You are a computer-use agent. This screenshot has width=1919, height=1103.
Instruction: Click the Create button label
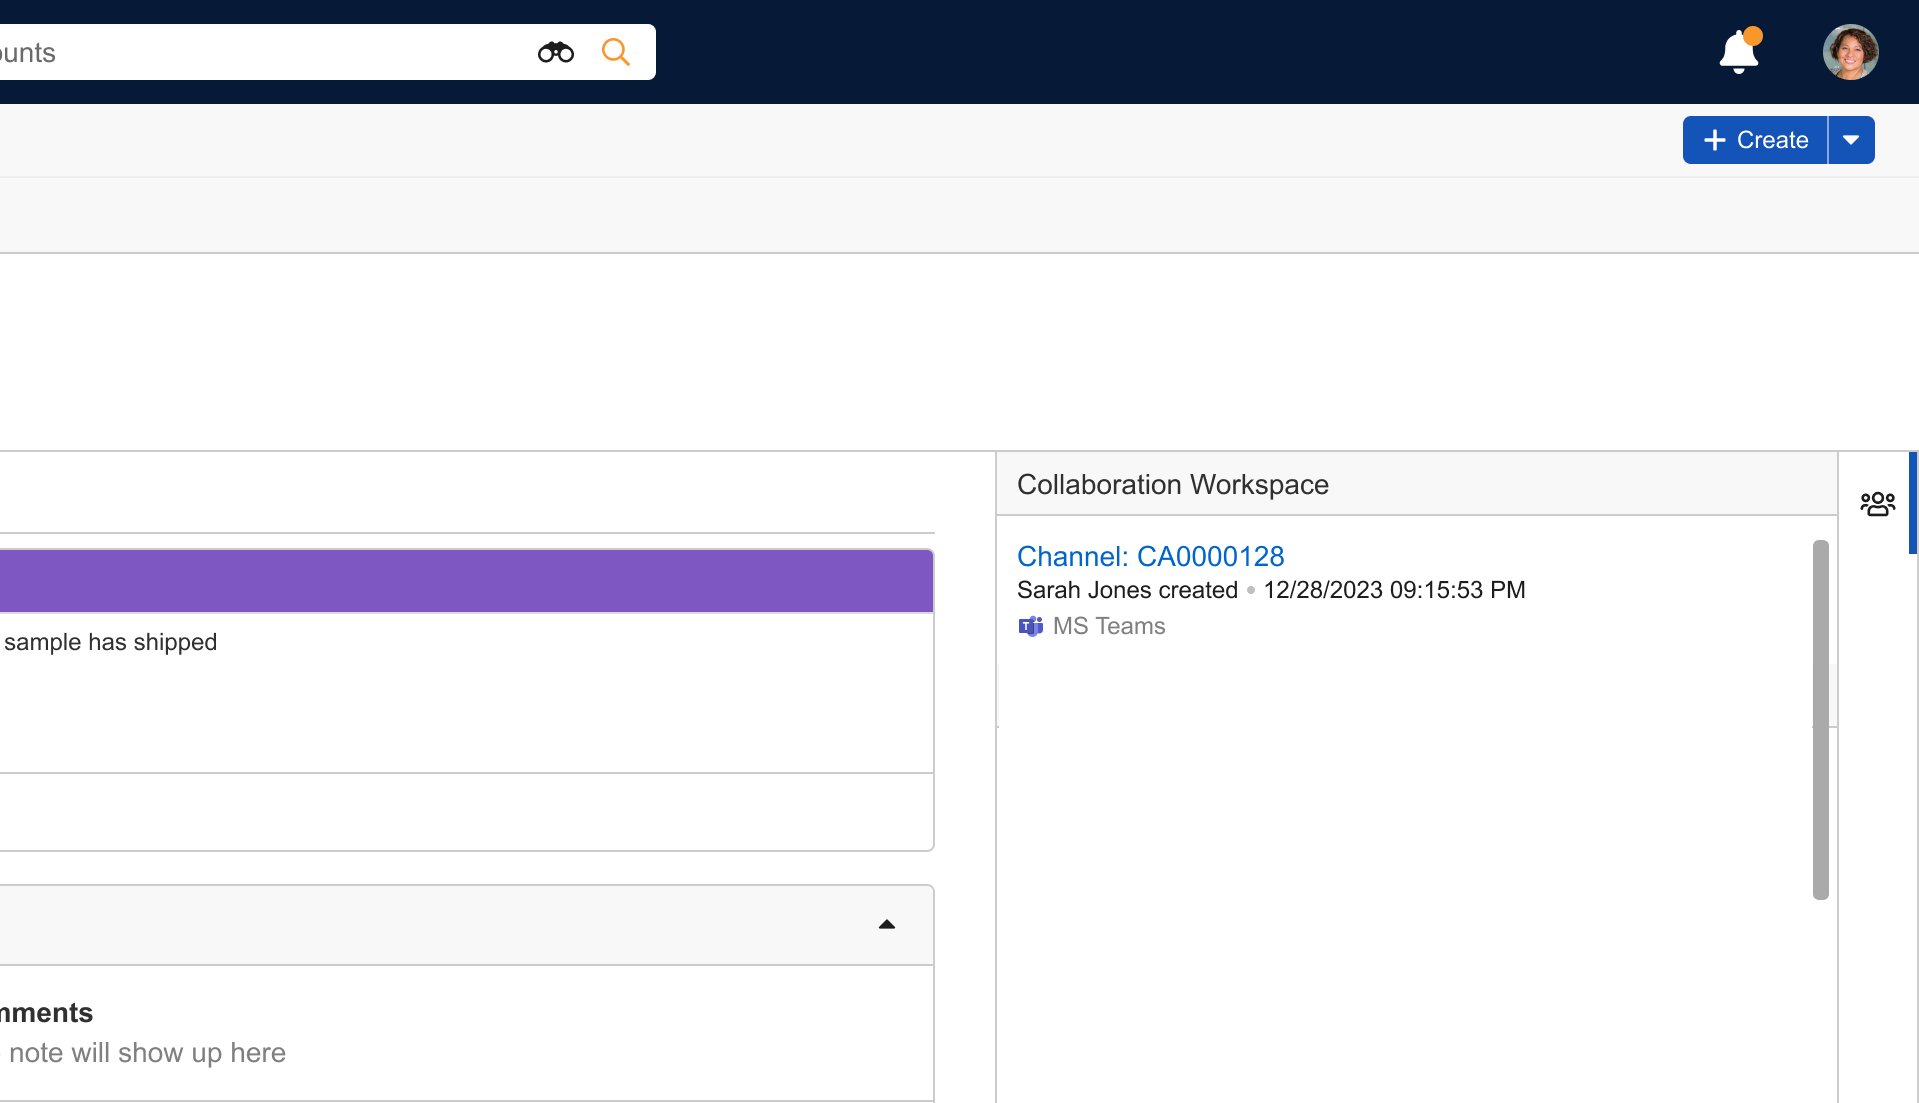1771,140
